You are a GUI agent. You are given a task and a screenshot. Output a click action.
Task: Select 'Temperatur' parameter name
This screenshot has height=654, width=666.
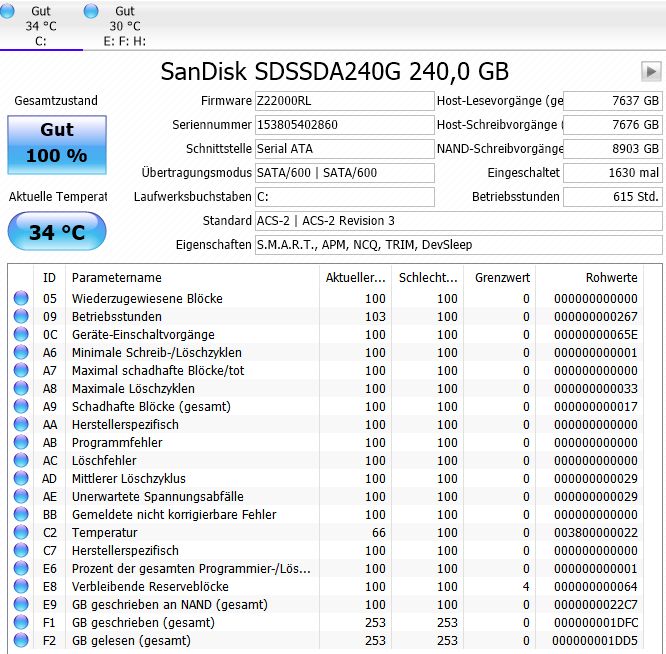104,533
